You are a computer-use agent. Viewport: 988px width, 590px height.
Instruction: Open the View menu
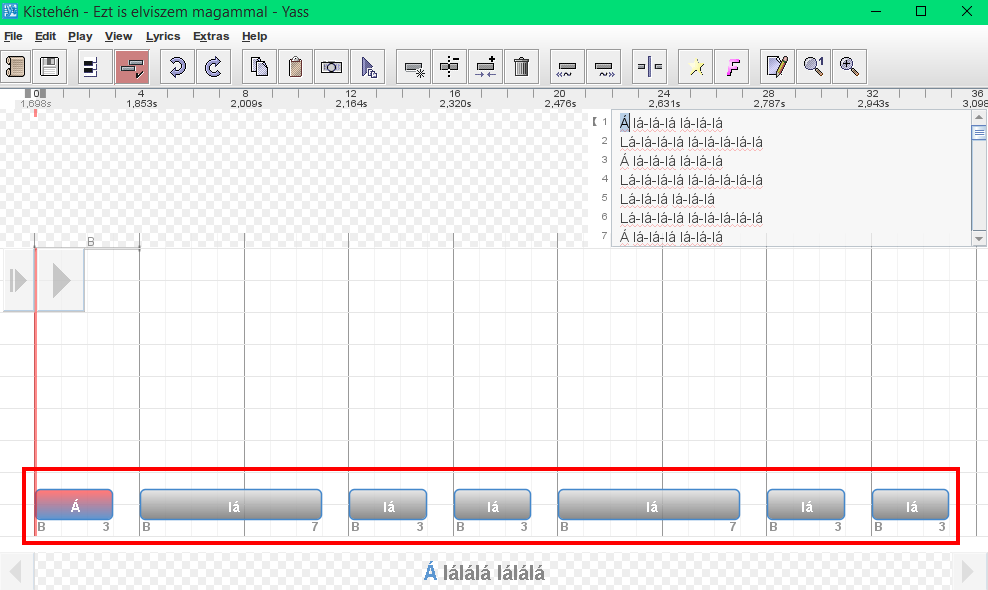tap(118, 36)
